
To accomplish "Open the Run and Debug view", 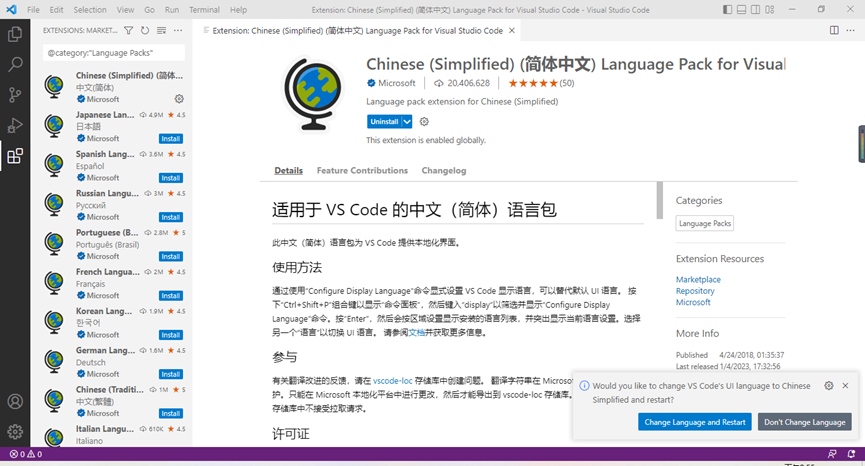I will coord(15,125).
